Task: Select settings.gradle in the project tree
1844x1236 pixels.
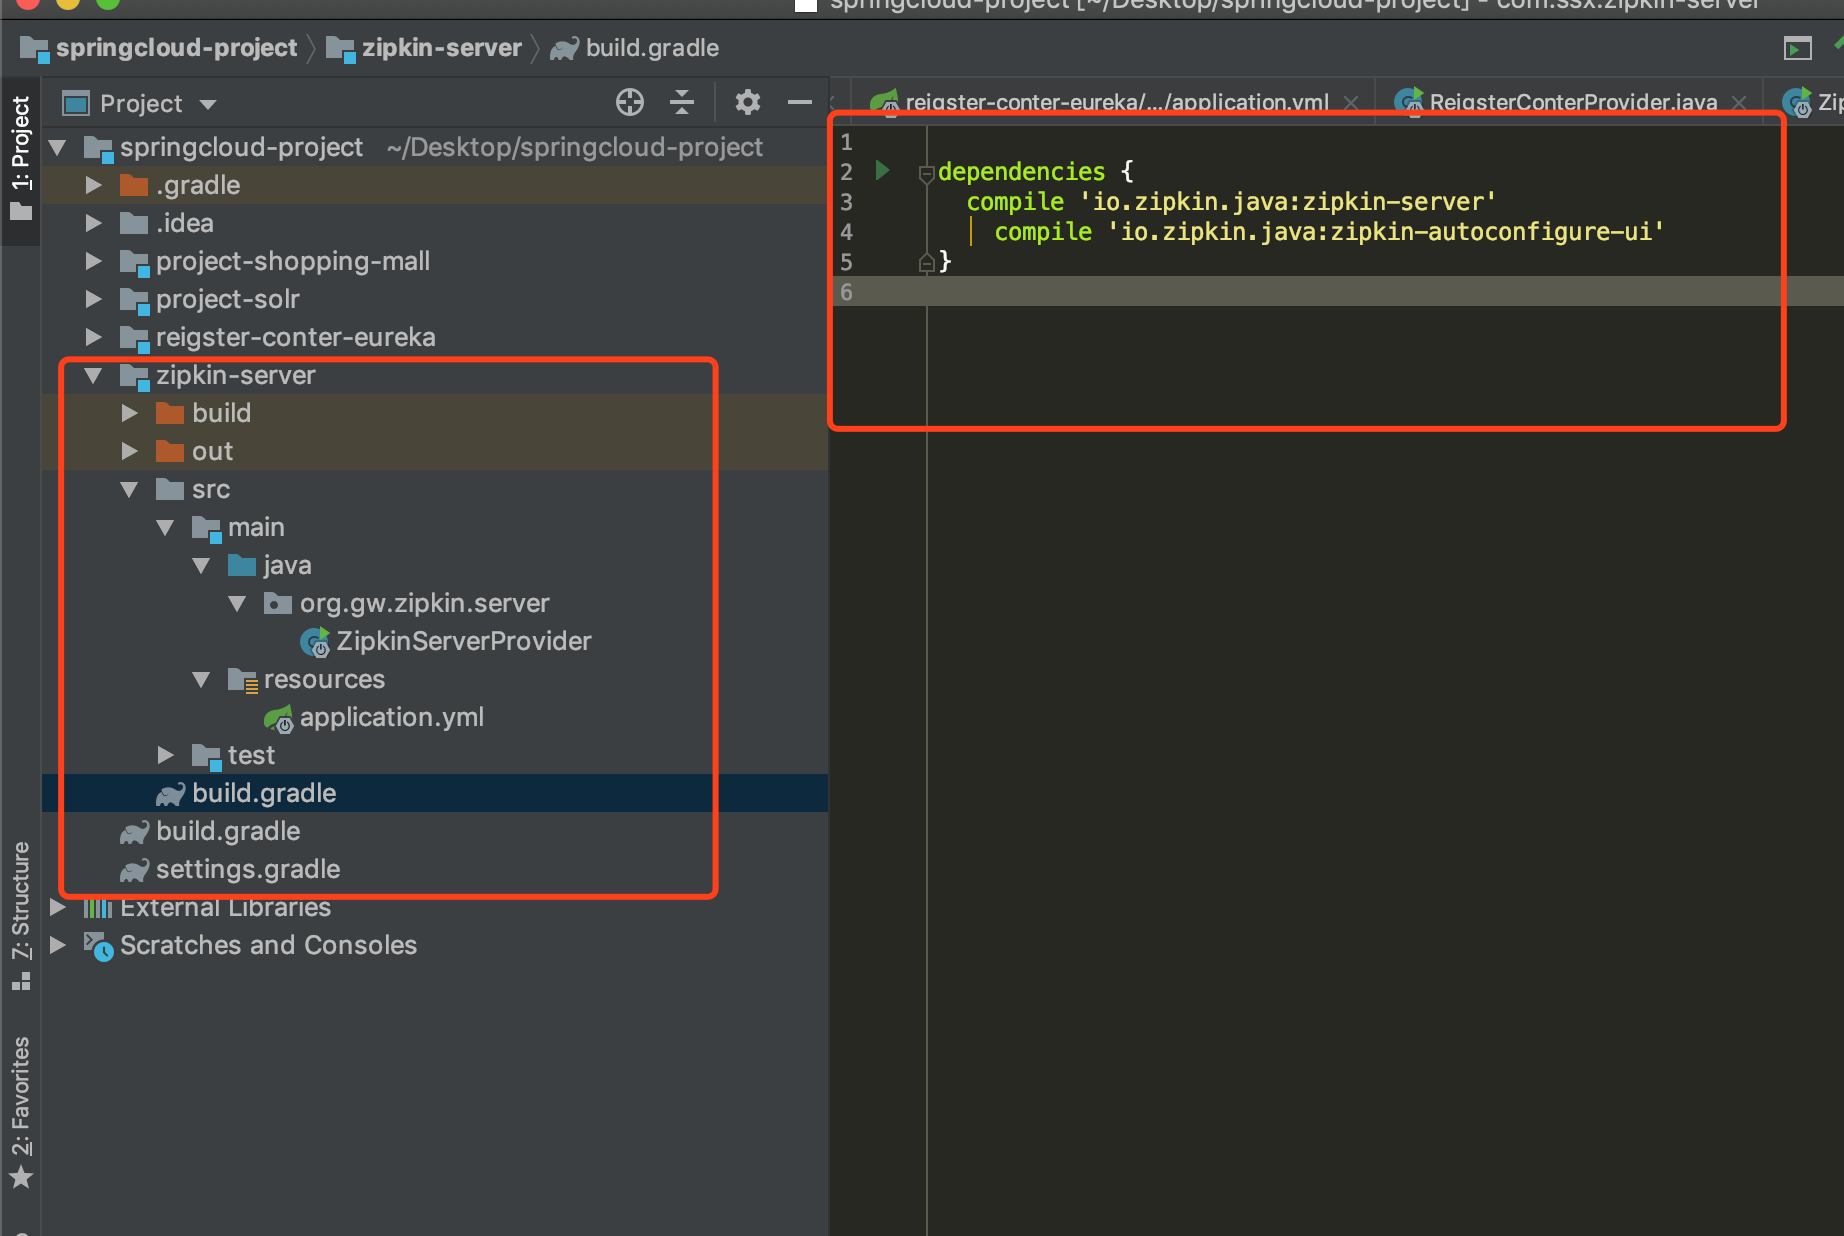Action: 247,869
